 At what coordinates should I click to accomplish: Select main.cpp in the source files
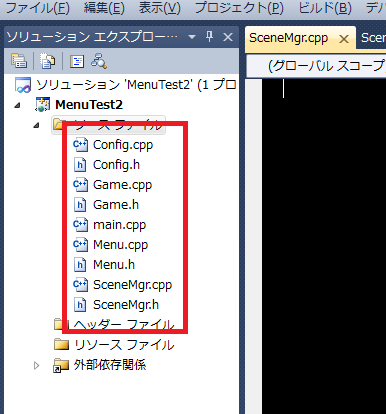[x=119, y=225]
